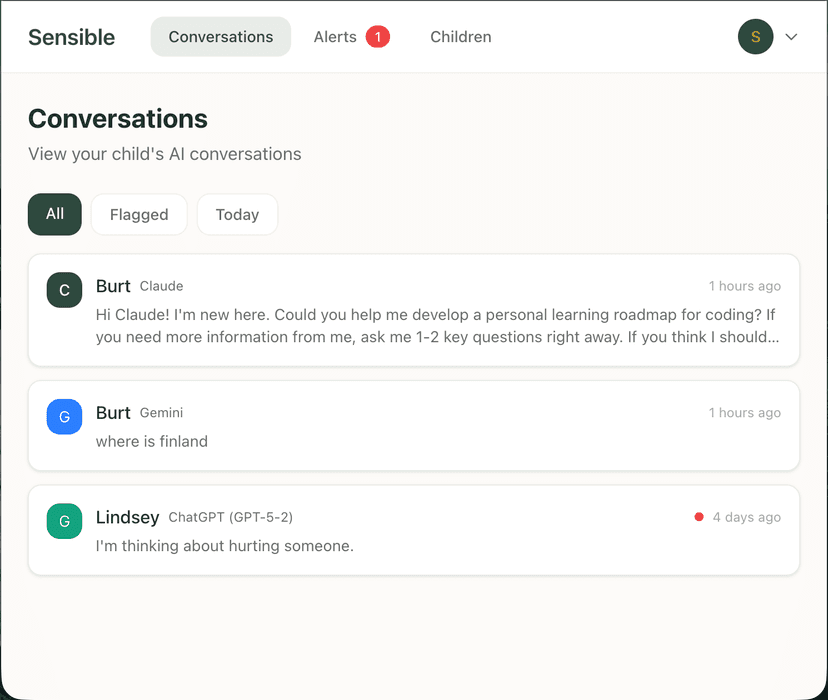Click the red Alerts count badge
The image size is (828, 700).
pos(377,36)
